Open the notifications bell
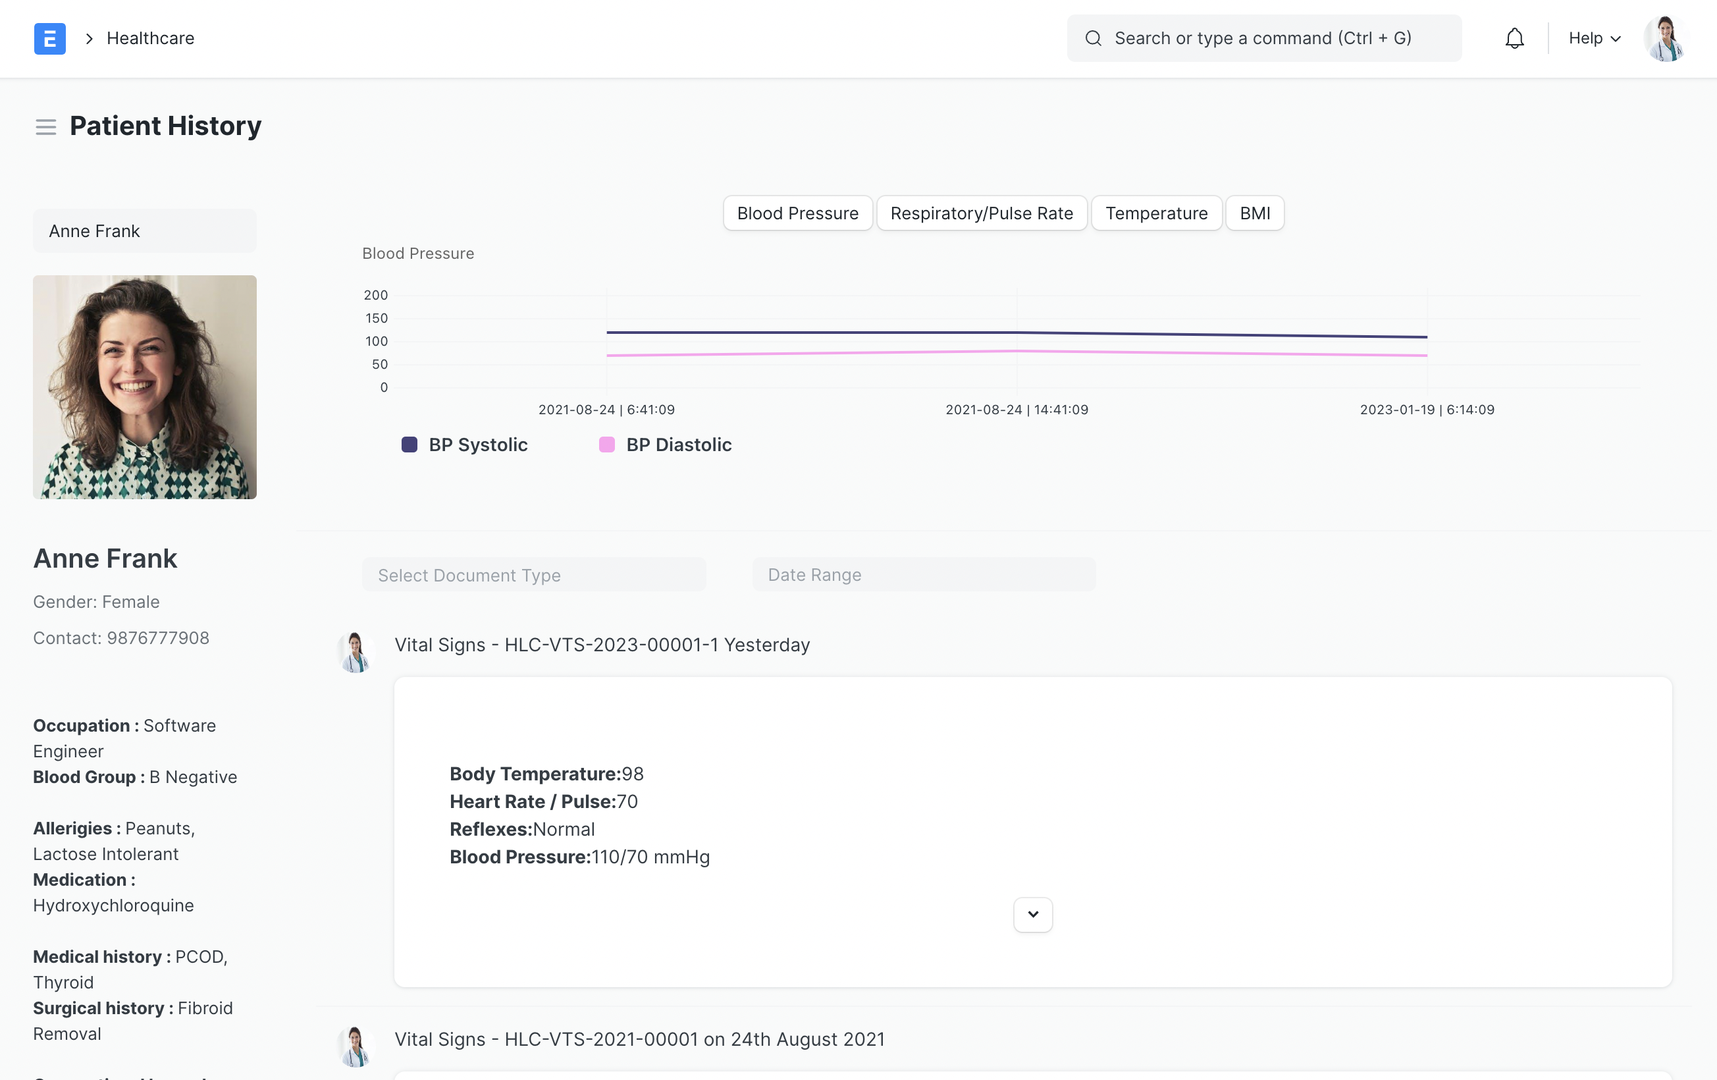 (x=1514, y=39)
